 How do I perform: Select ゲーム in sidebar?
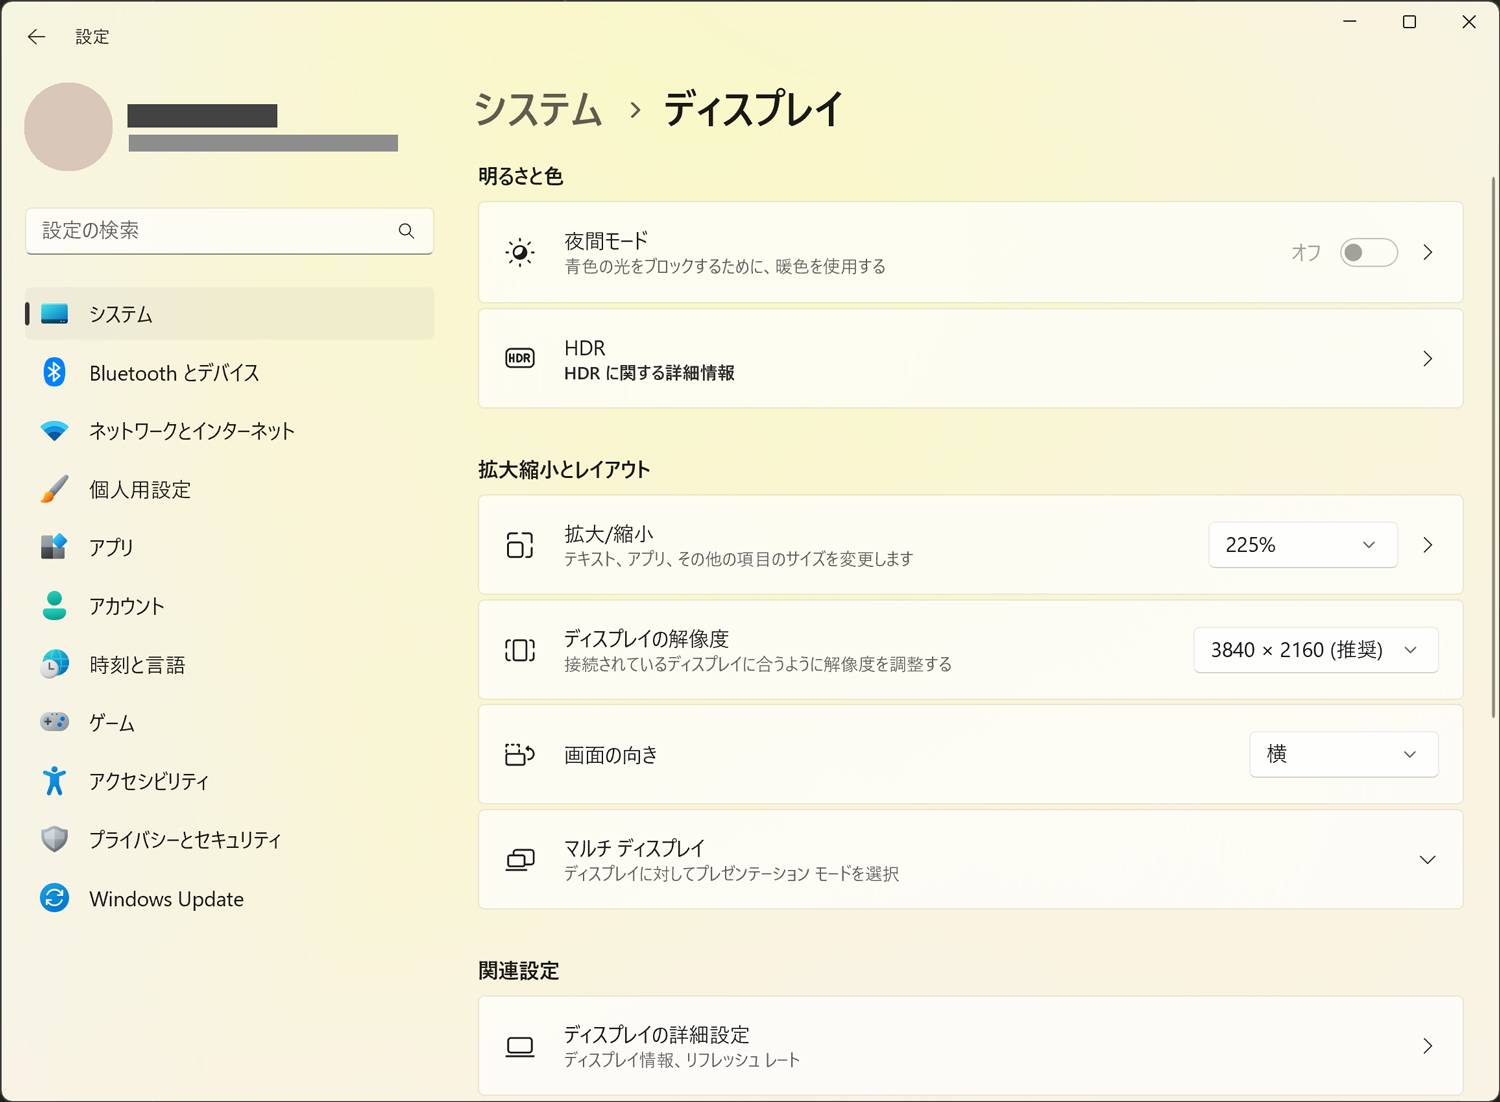229,722
